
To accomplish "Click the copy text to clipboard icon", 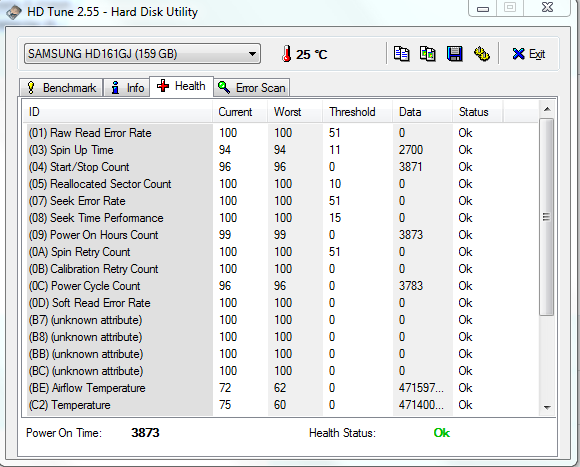I will coord(401,54).
